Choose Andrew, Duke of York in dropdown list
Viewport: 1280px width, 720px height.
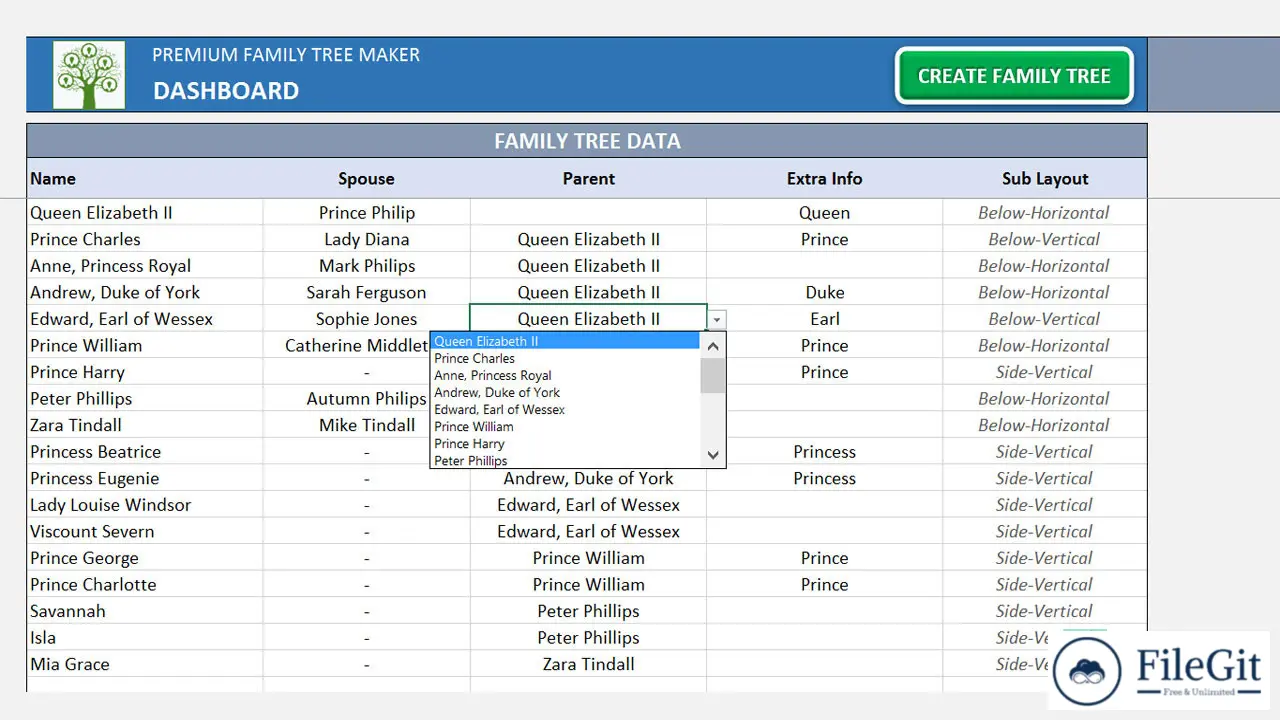tap(566, 392)
